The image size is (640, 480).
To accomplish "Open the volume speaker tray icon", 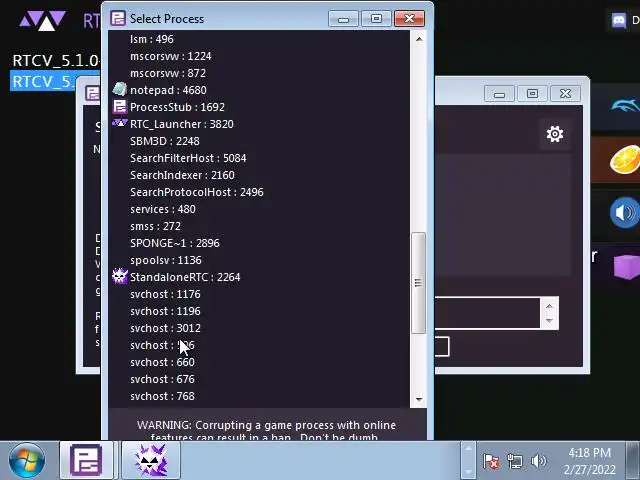I will click(538, 461).
